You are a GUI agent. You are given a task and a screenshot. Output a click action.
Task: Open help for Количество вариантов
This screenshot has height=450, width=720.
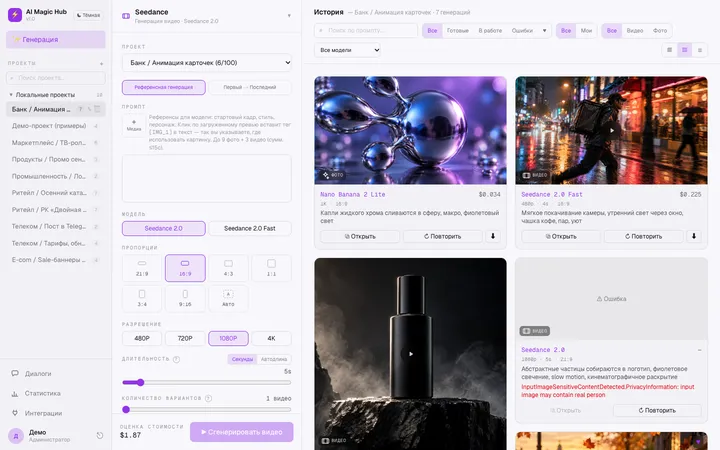[208, 398]
